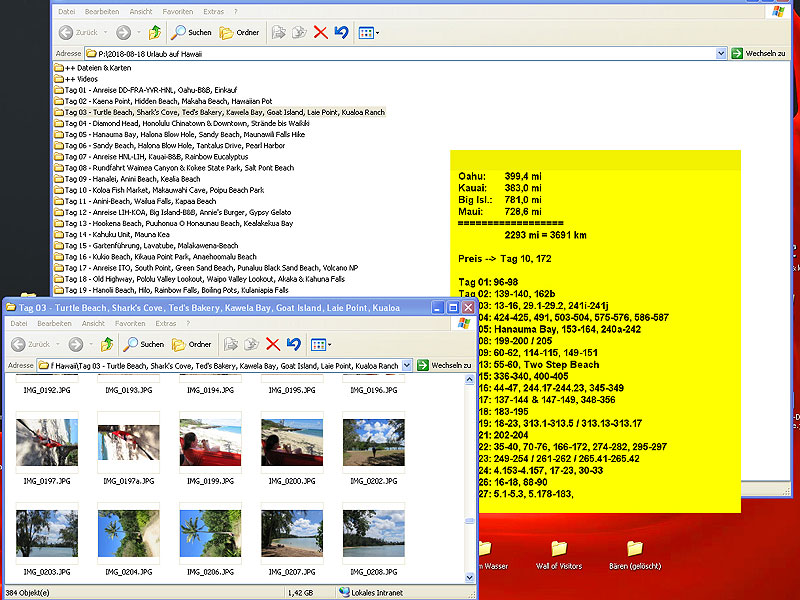Select the IMG_0202.JPG thumbnail
The width and height of the screenshot is (800, 600).
click(x=373, y=443)
